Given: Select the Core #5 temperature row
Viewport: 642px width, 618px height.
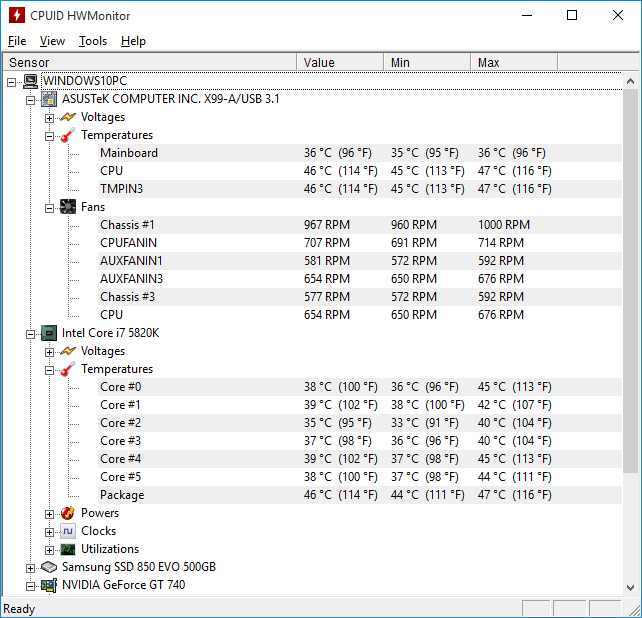Looking at the screenshot, I should [x=360, y=477].
